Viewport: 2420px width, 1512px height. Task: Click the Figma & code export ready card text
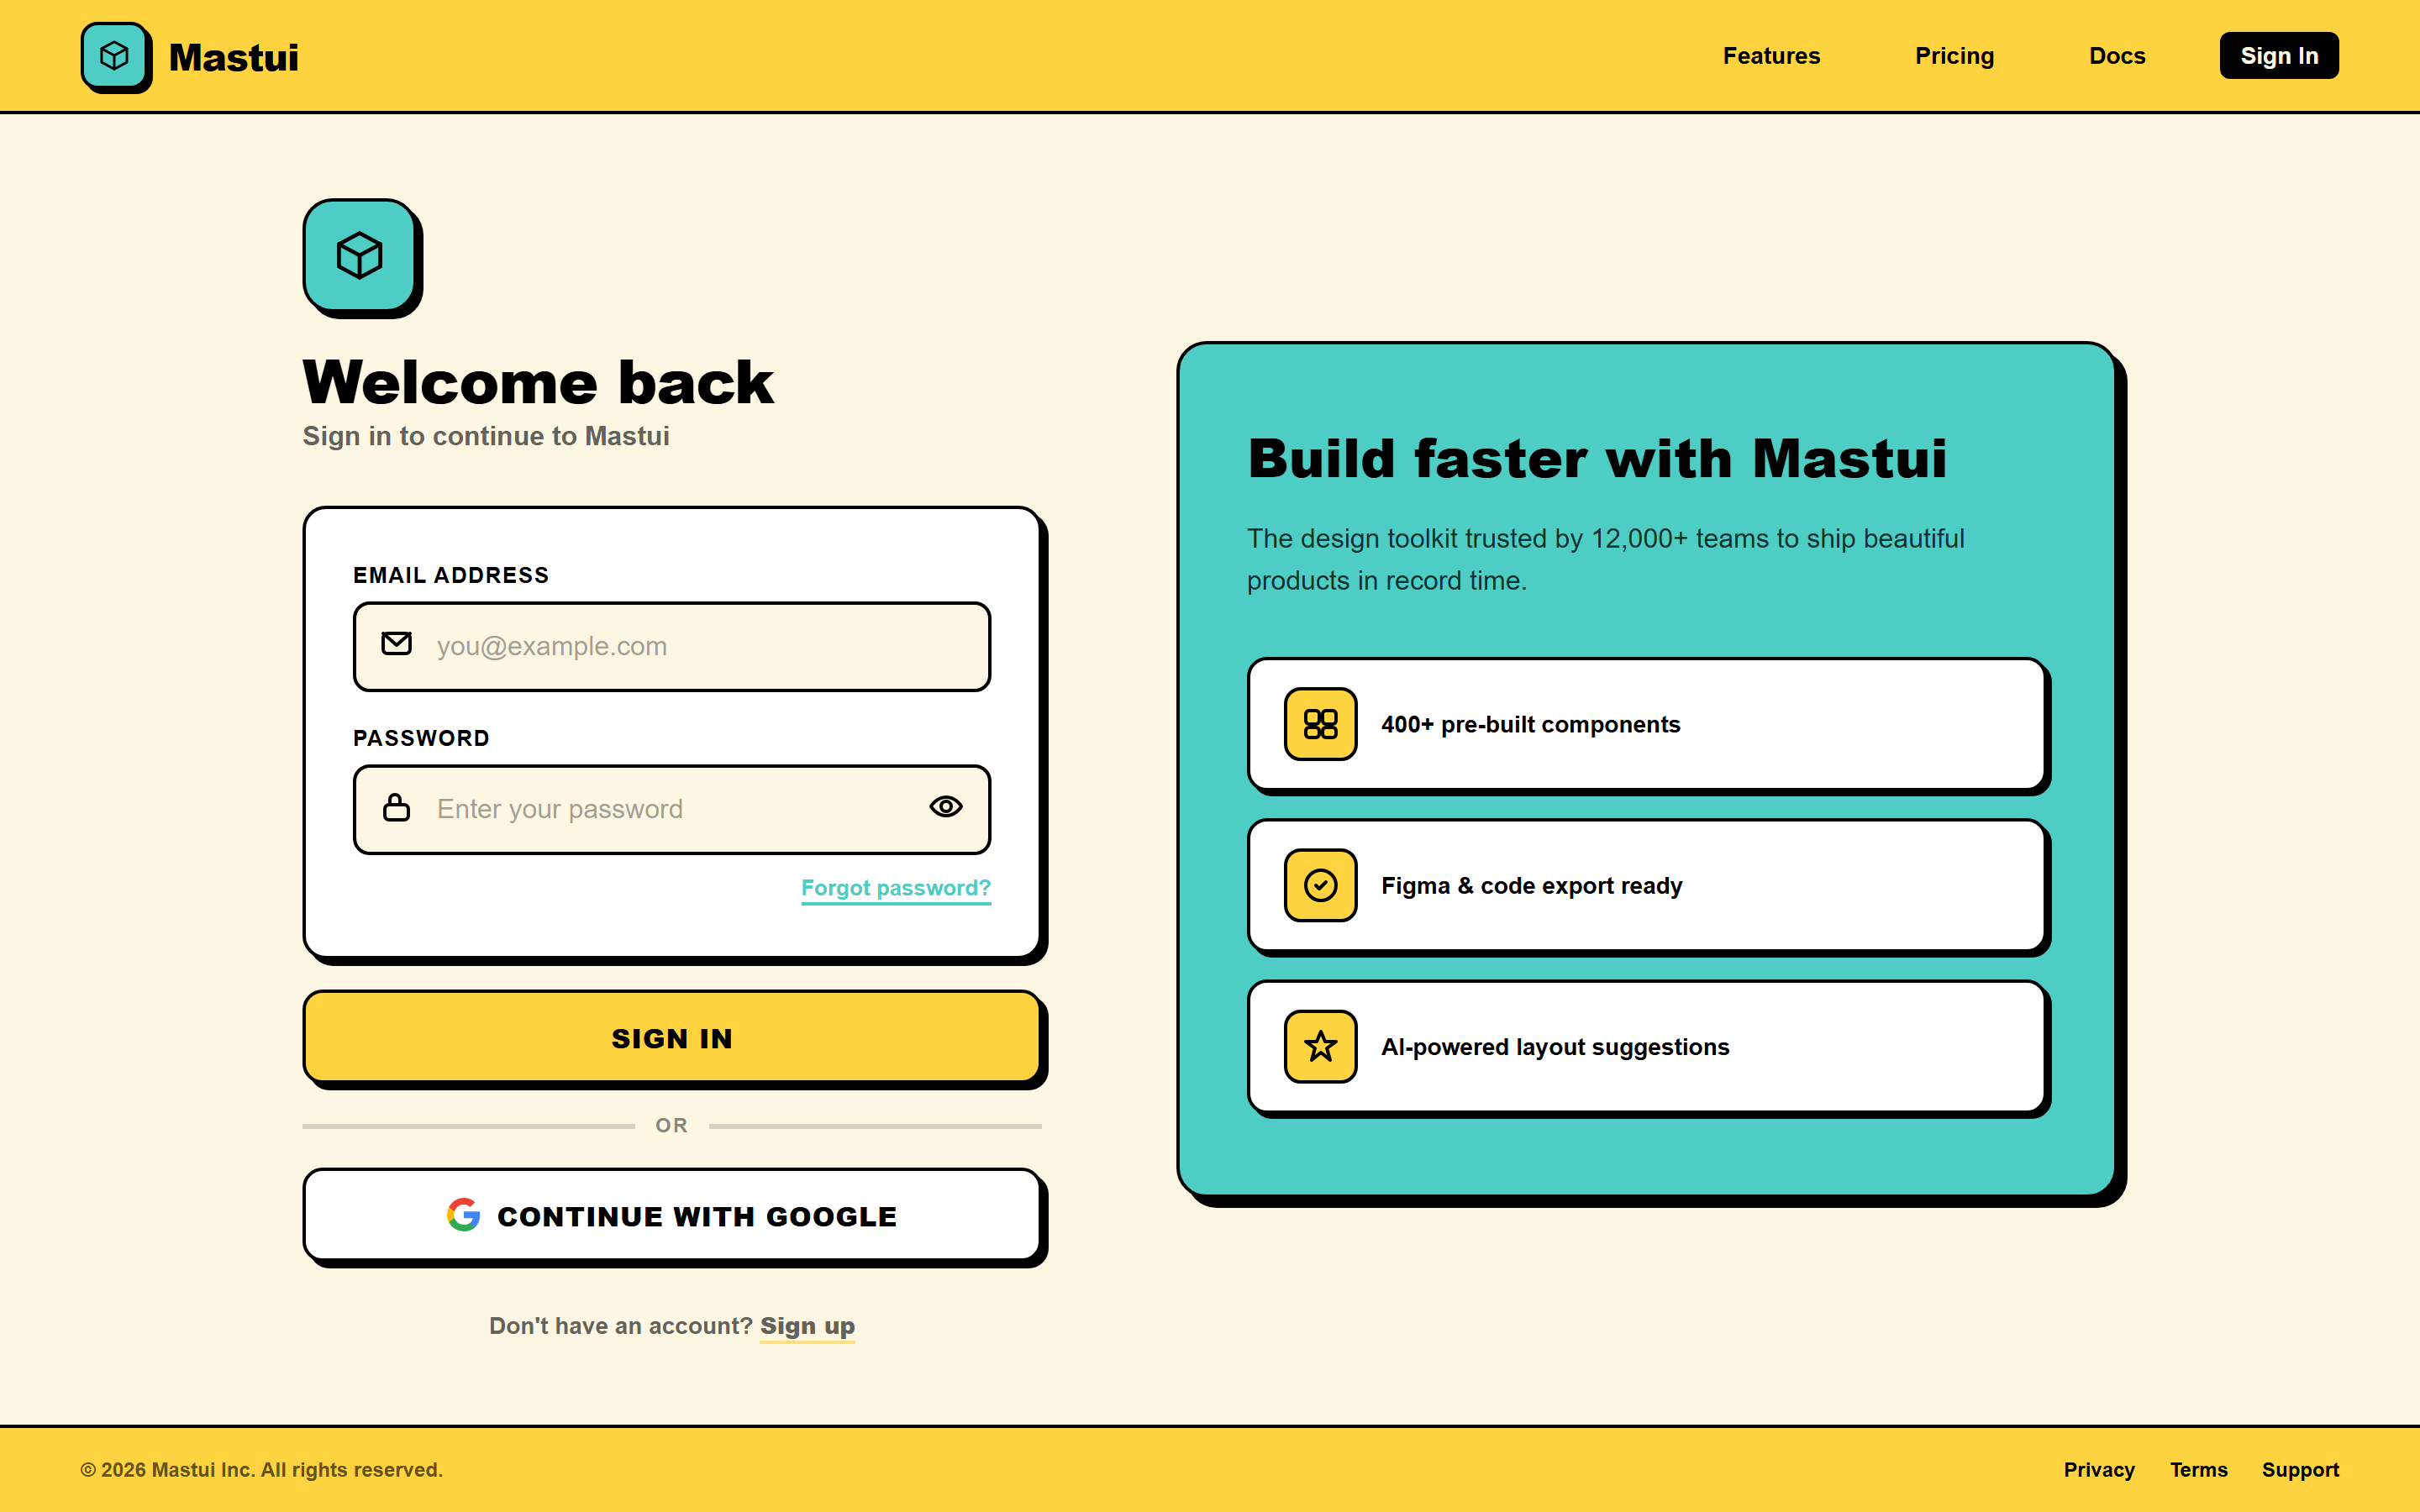1531,886
